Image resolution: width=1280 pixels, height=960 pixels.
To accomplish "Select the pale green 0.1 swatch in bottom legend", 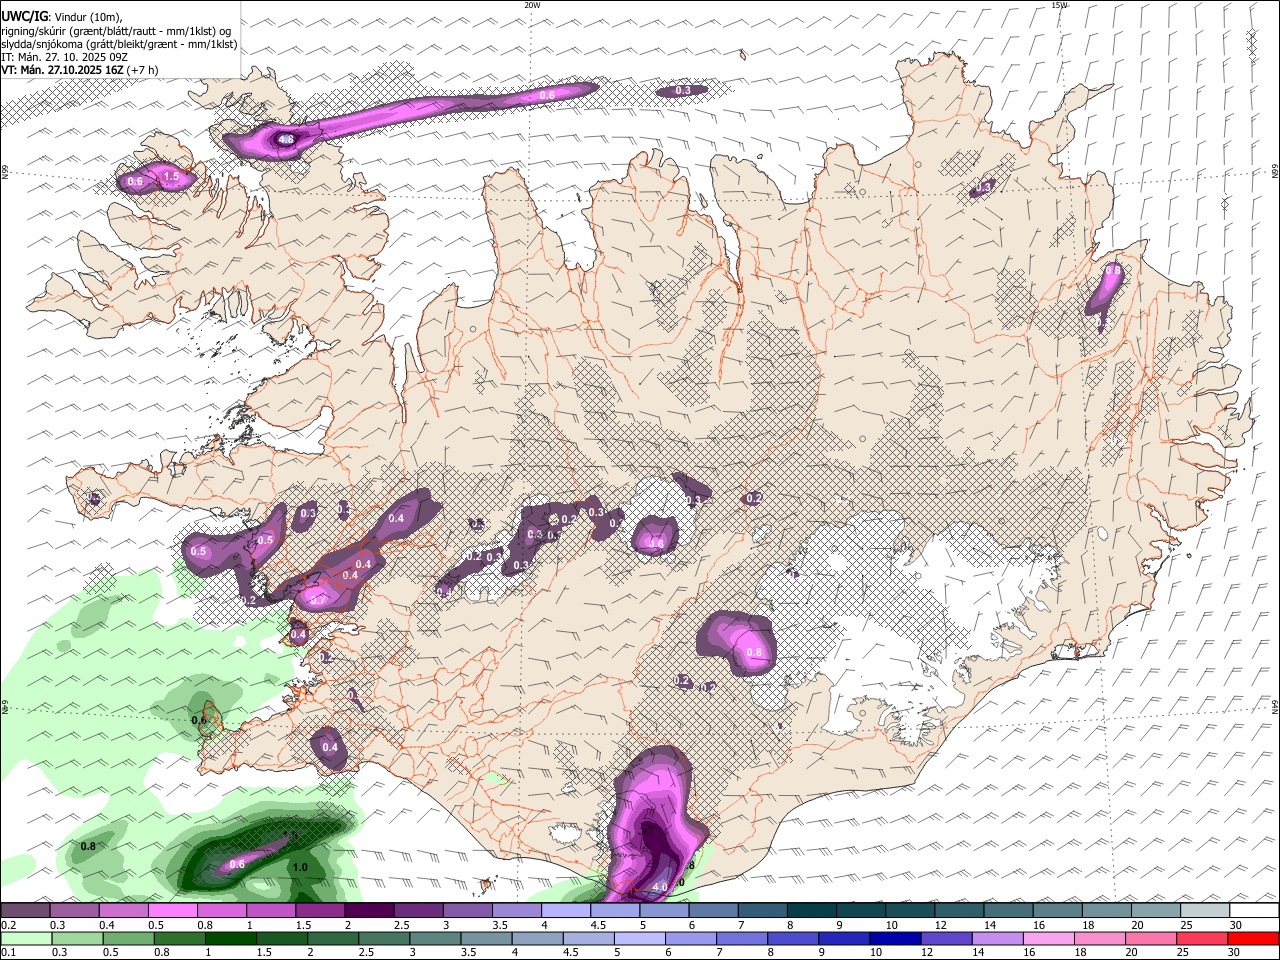I will click(25, 939).
